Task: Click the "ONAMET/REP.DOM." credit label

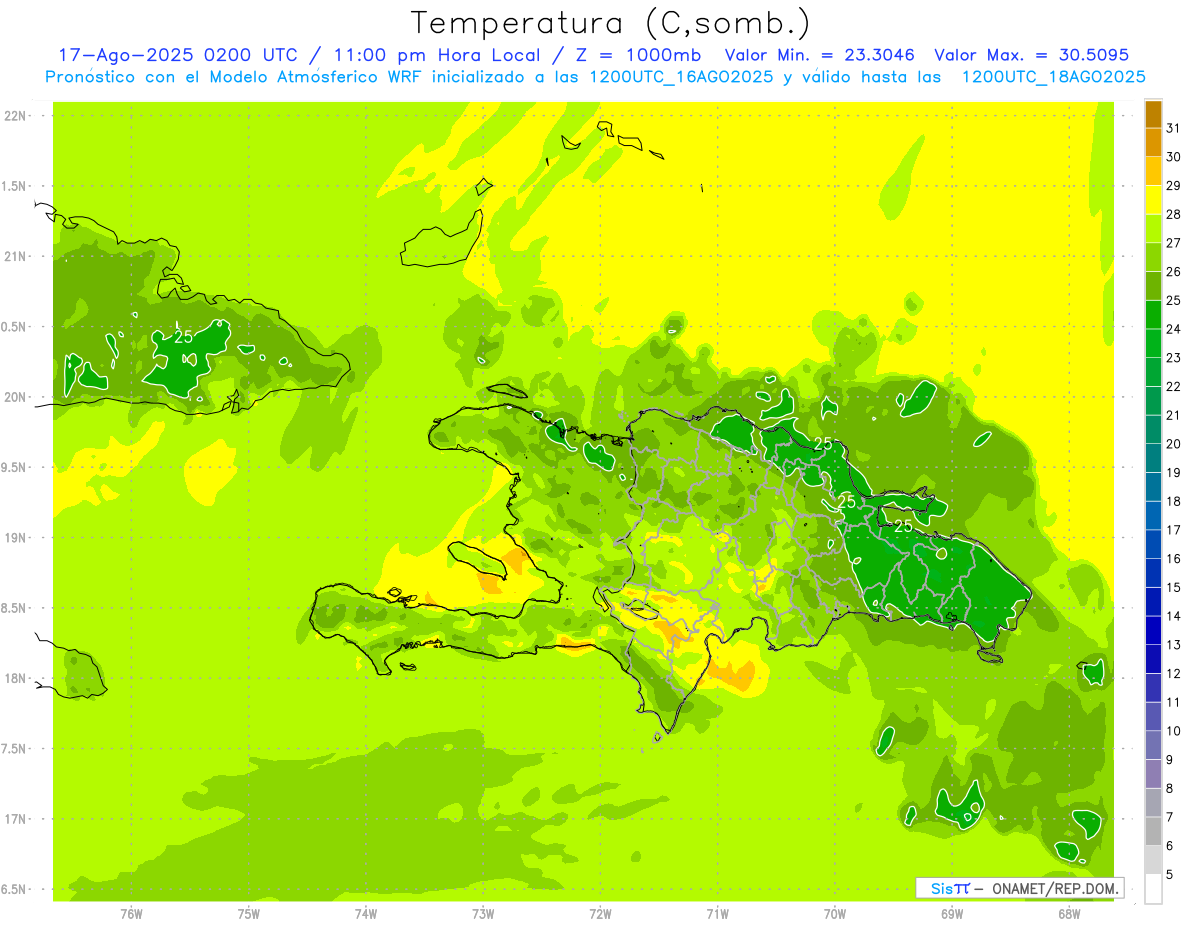Action: point(1056,888)
